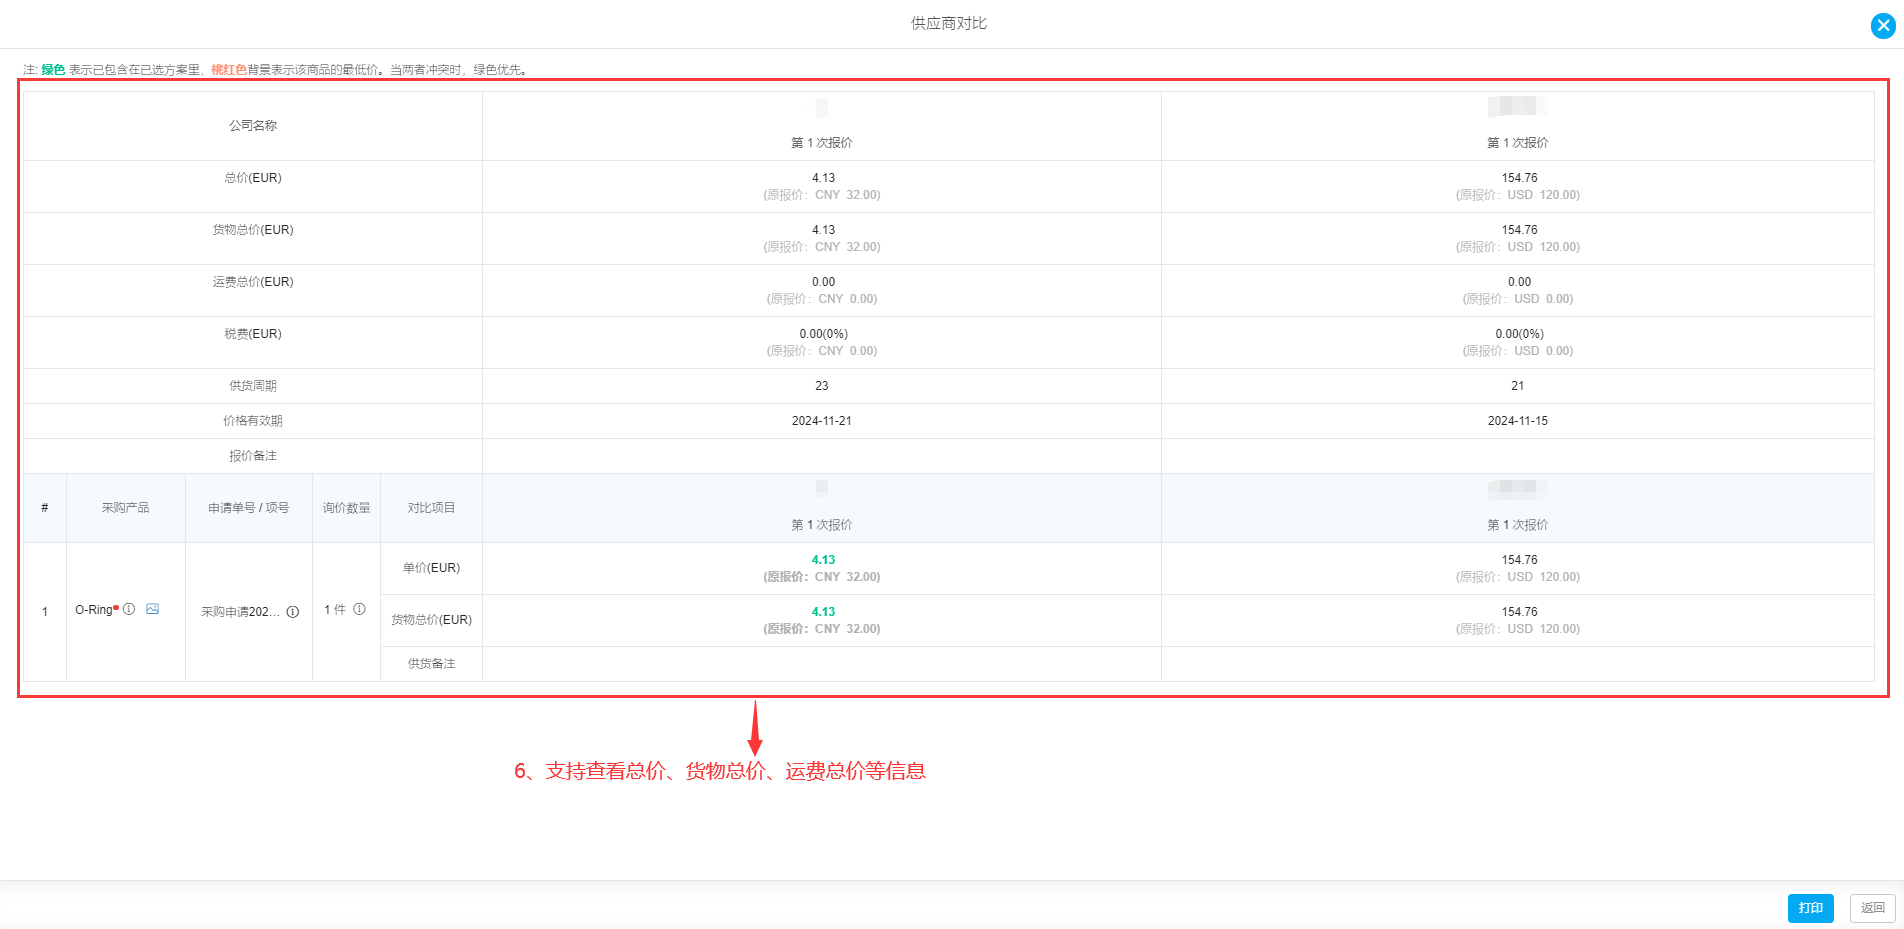Click the supply cycle value 21

pyautogui.click(x=1517, y=386)
